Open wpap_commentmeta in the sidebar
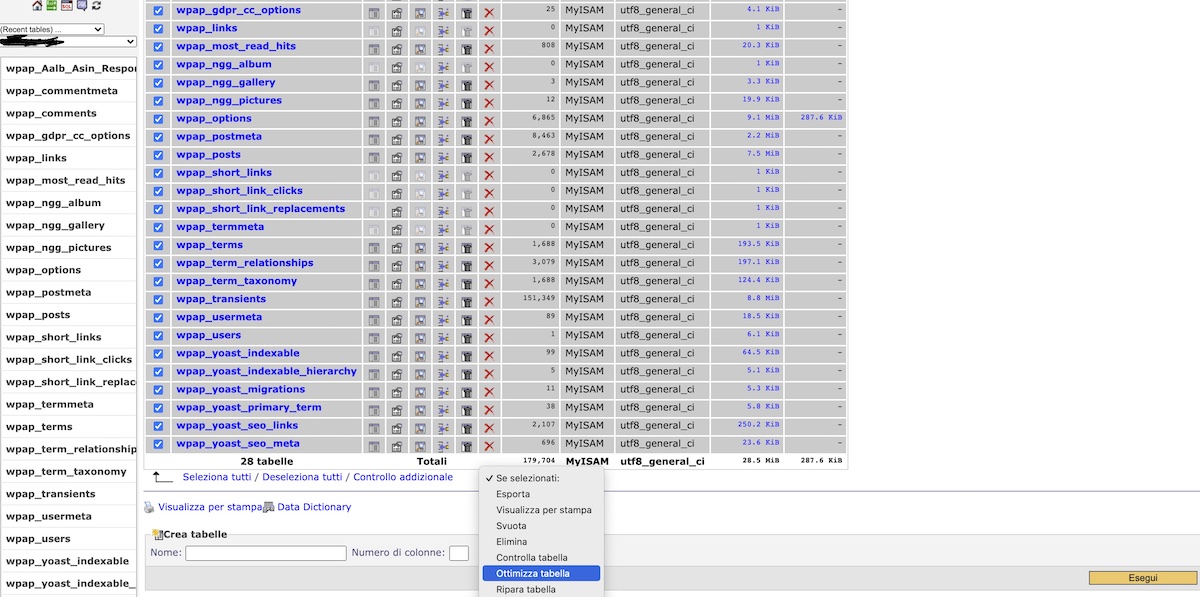Image resolution: width=1200 pixels, height=597 pixels. (x=62, y=91)
